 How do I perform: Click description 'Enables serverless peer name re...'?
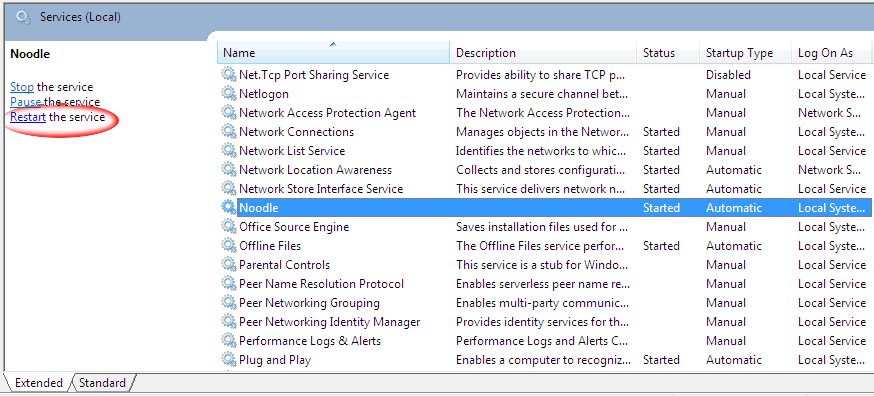(x=543, y=283)
